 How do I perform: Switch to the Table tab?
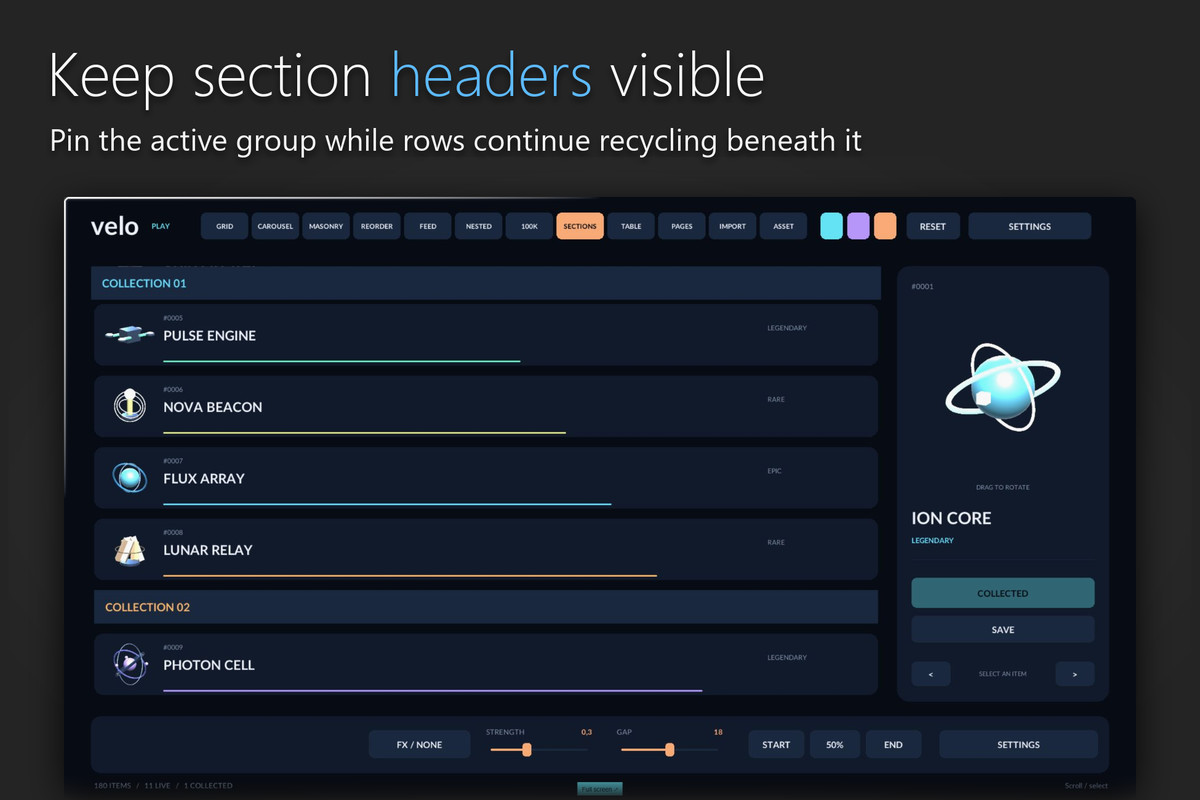tap(631, 226)
